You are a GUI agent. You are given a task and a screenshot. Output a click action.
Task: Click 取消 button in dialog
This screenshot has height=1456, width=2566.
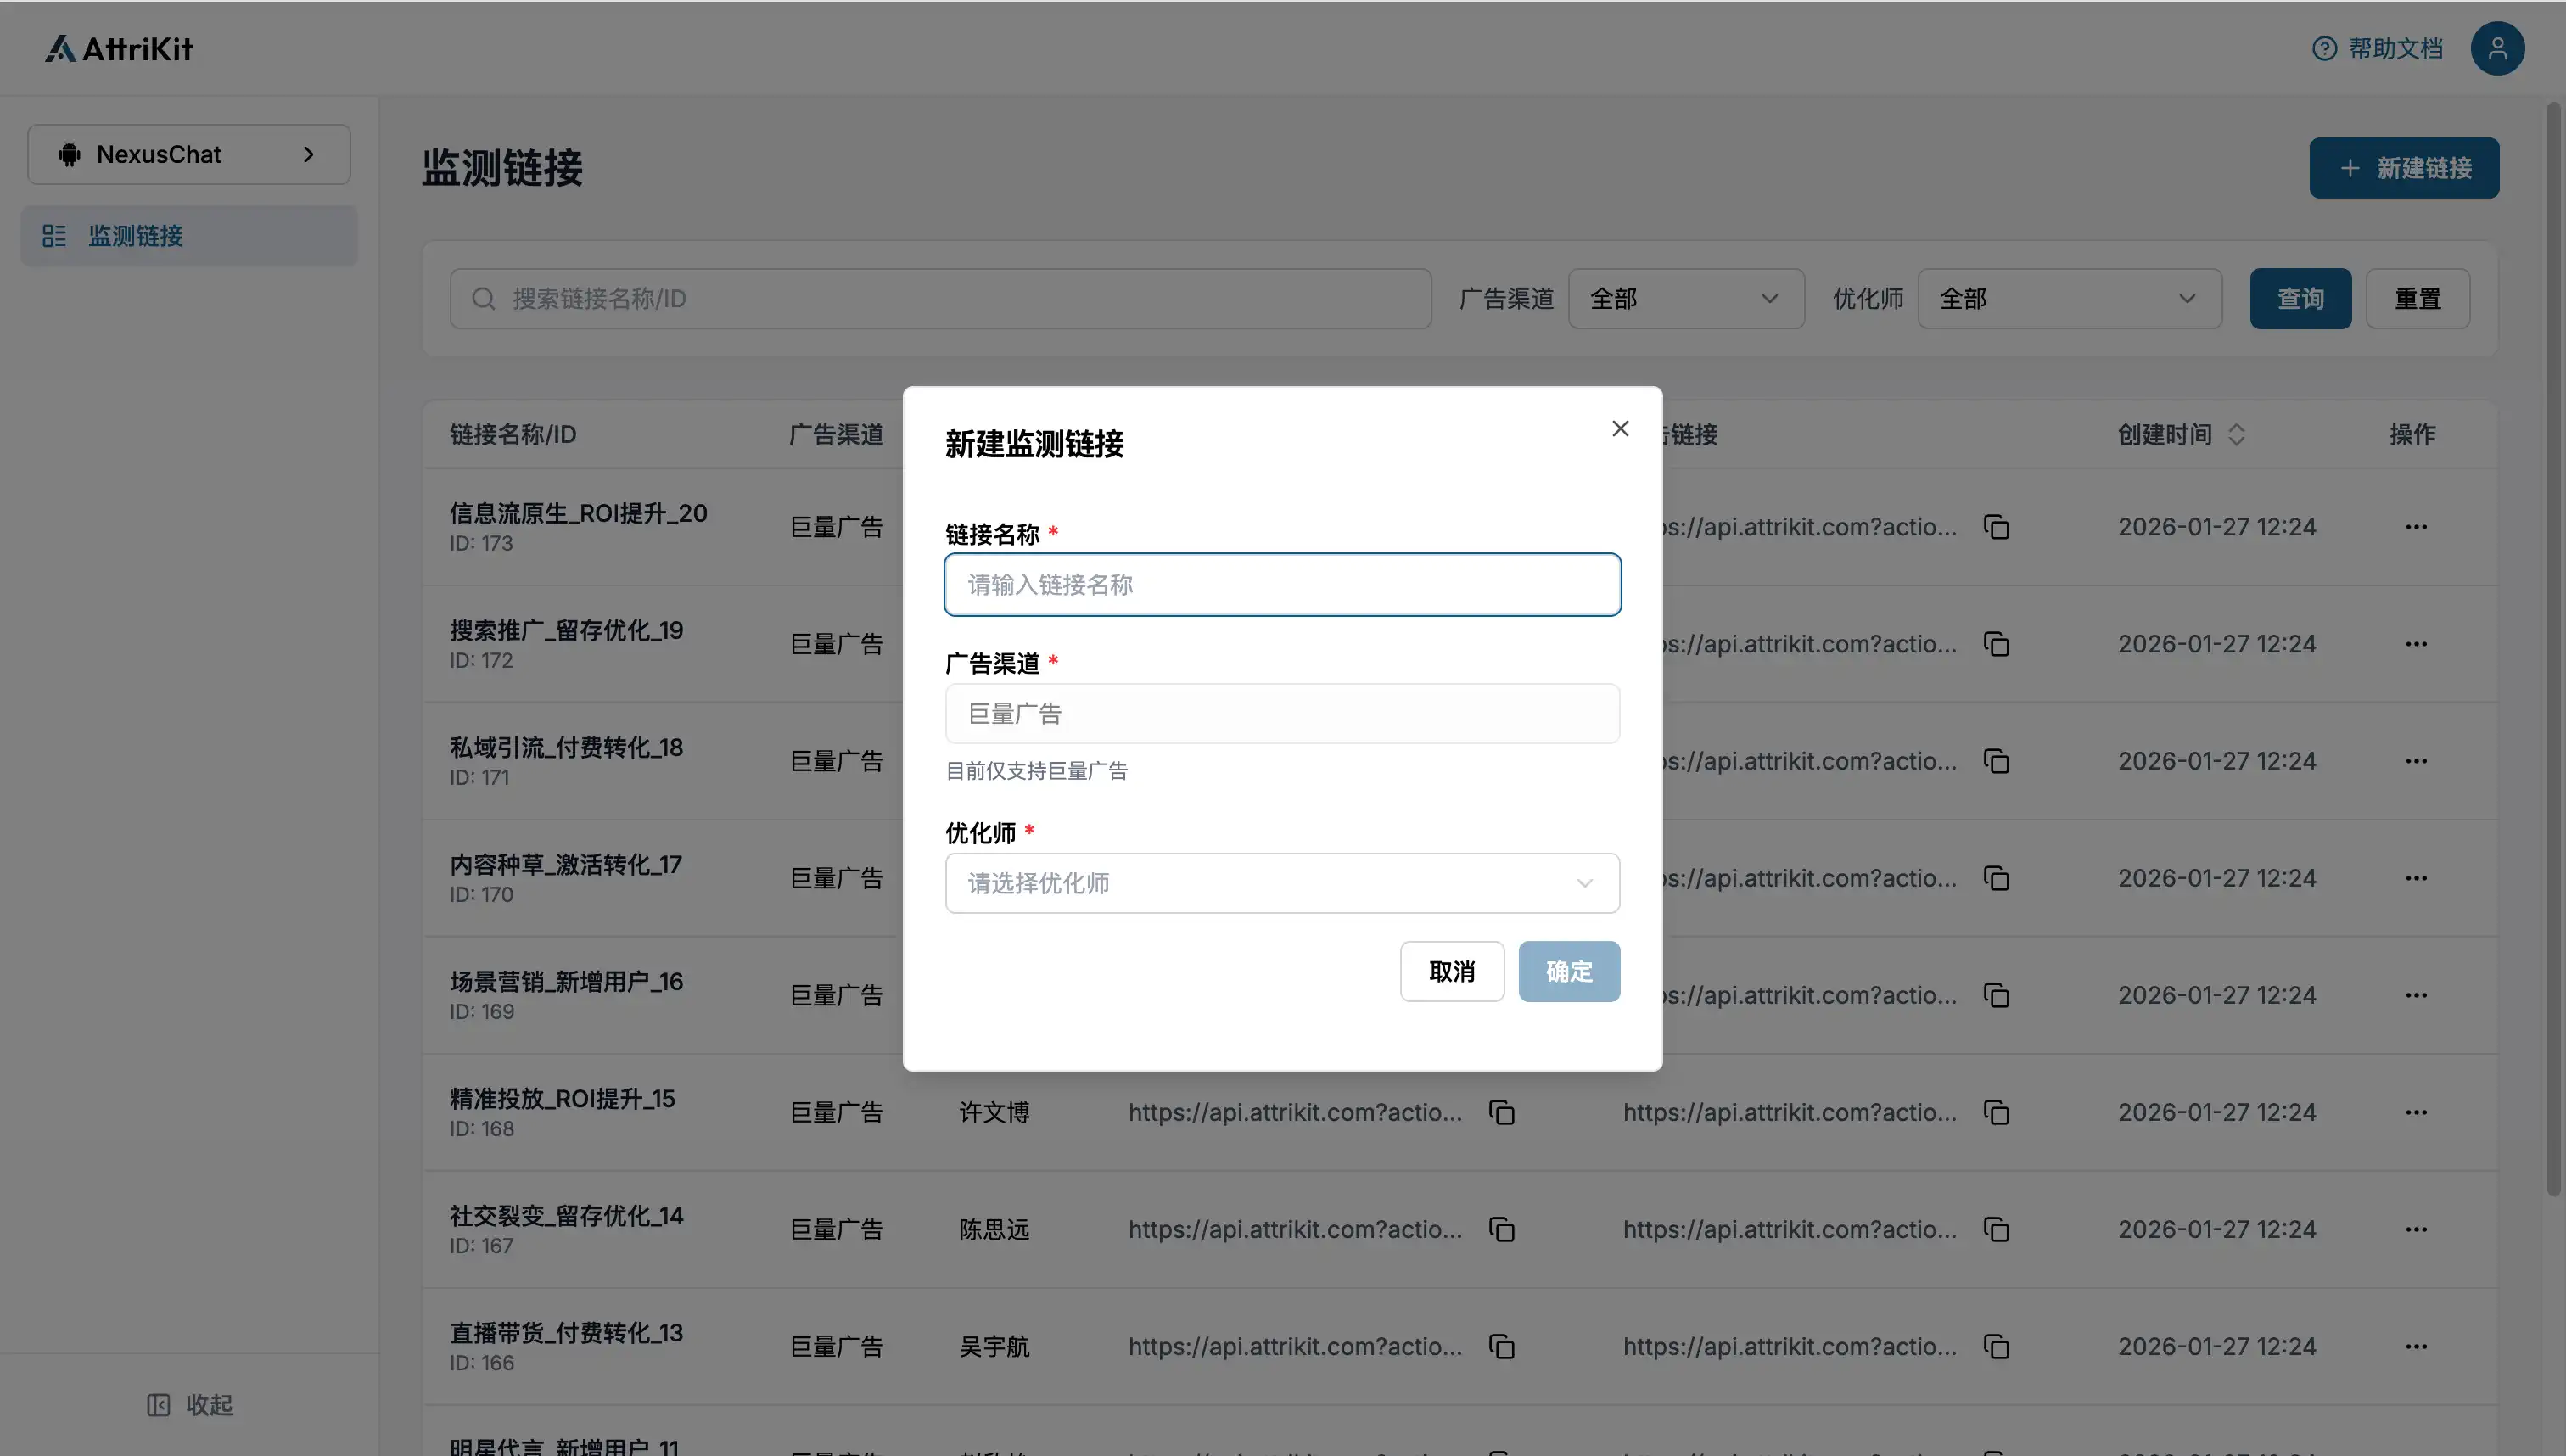(x=1451, y=971)
